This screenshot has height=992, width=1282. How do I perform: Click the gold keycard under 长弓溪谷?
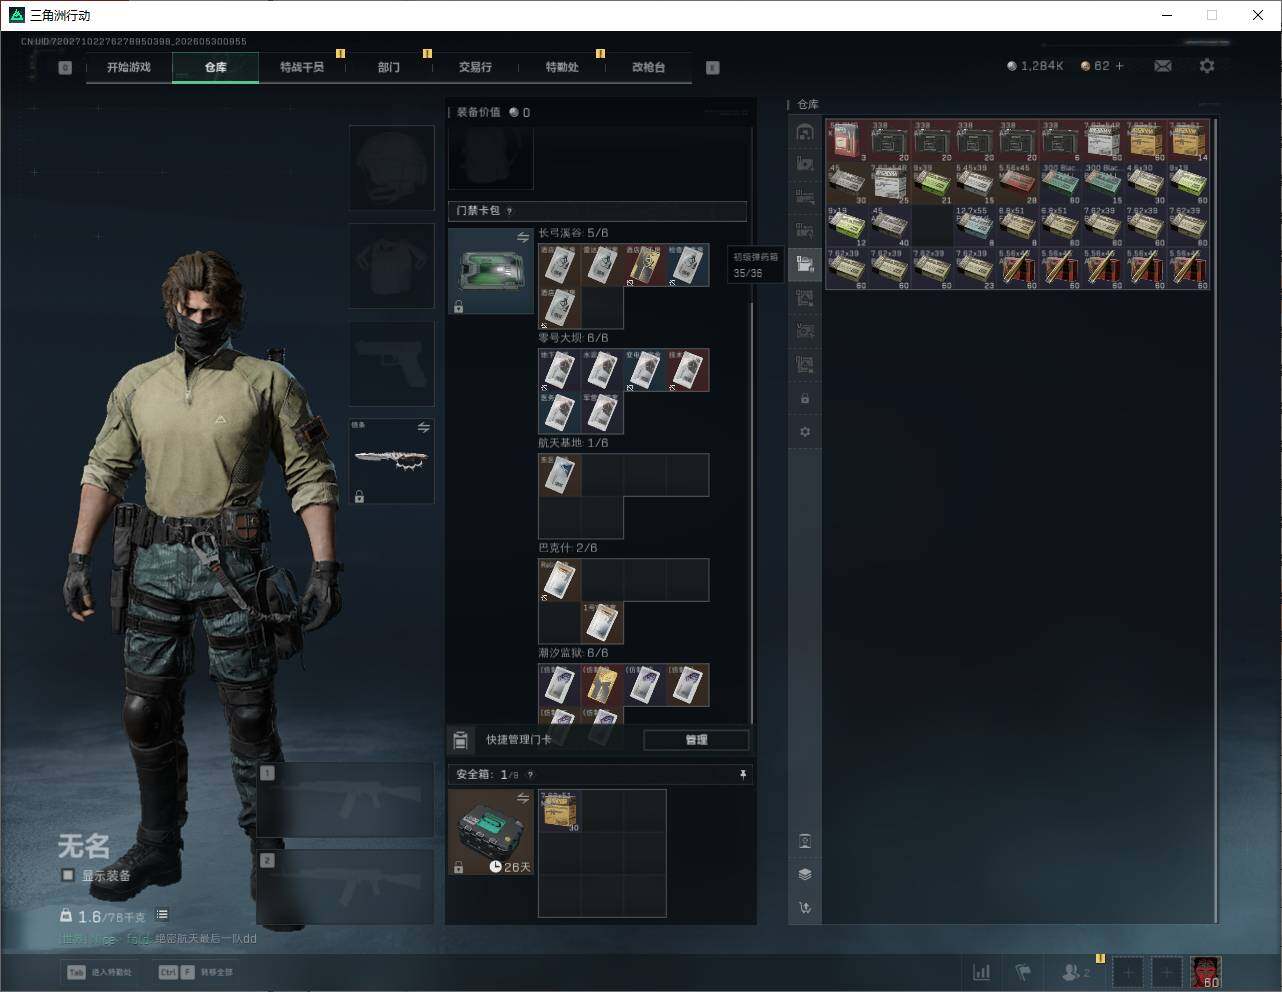click(645, 265)
